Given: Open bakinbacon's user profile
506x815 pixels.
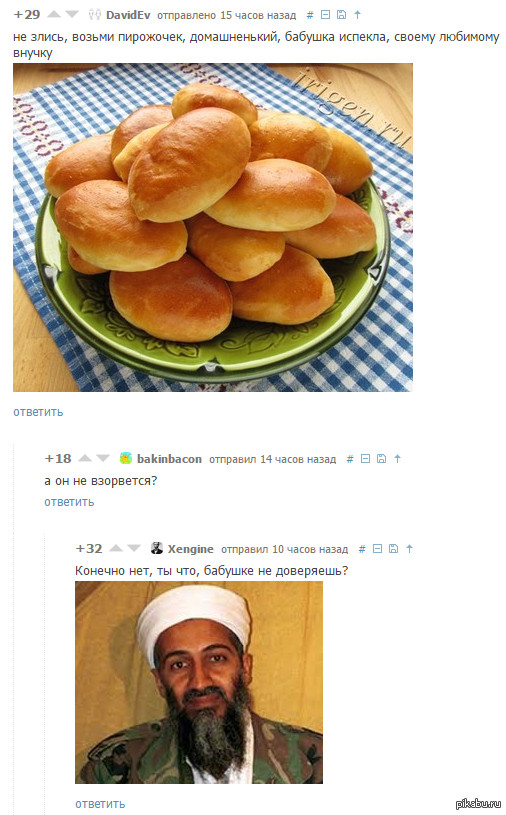Looking at the screenshot, I should [x=169, y=459].
